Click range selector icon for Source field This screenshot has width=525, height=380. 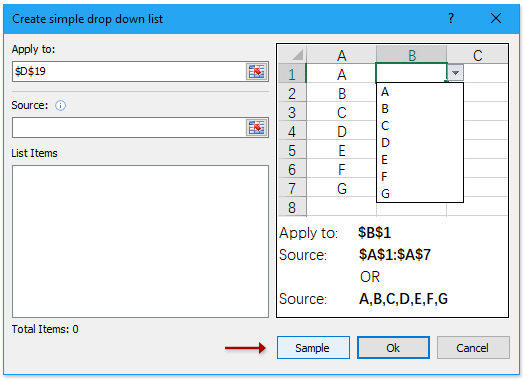point(257,127)
